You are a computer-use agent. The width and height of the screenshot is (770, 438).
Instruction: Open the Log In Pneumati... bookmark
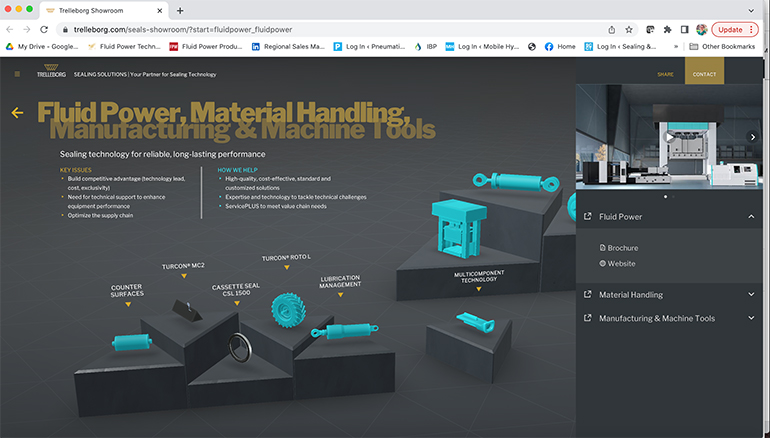click(369, 47)
